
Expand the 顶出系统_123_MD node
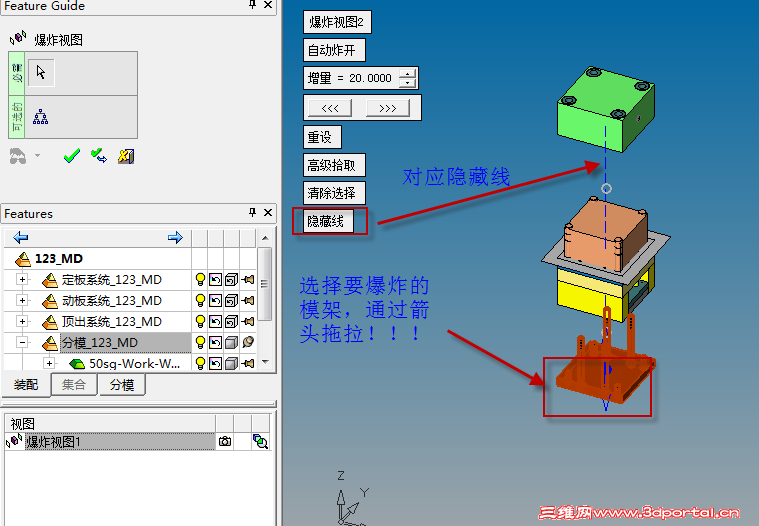coord(22,321)
